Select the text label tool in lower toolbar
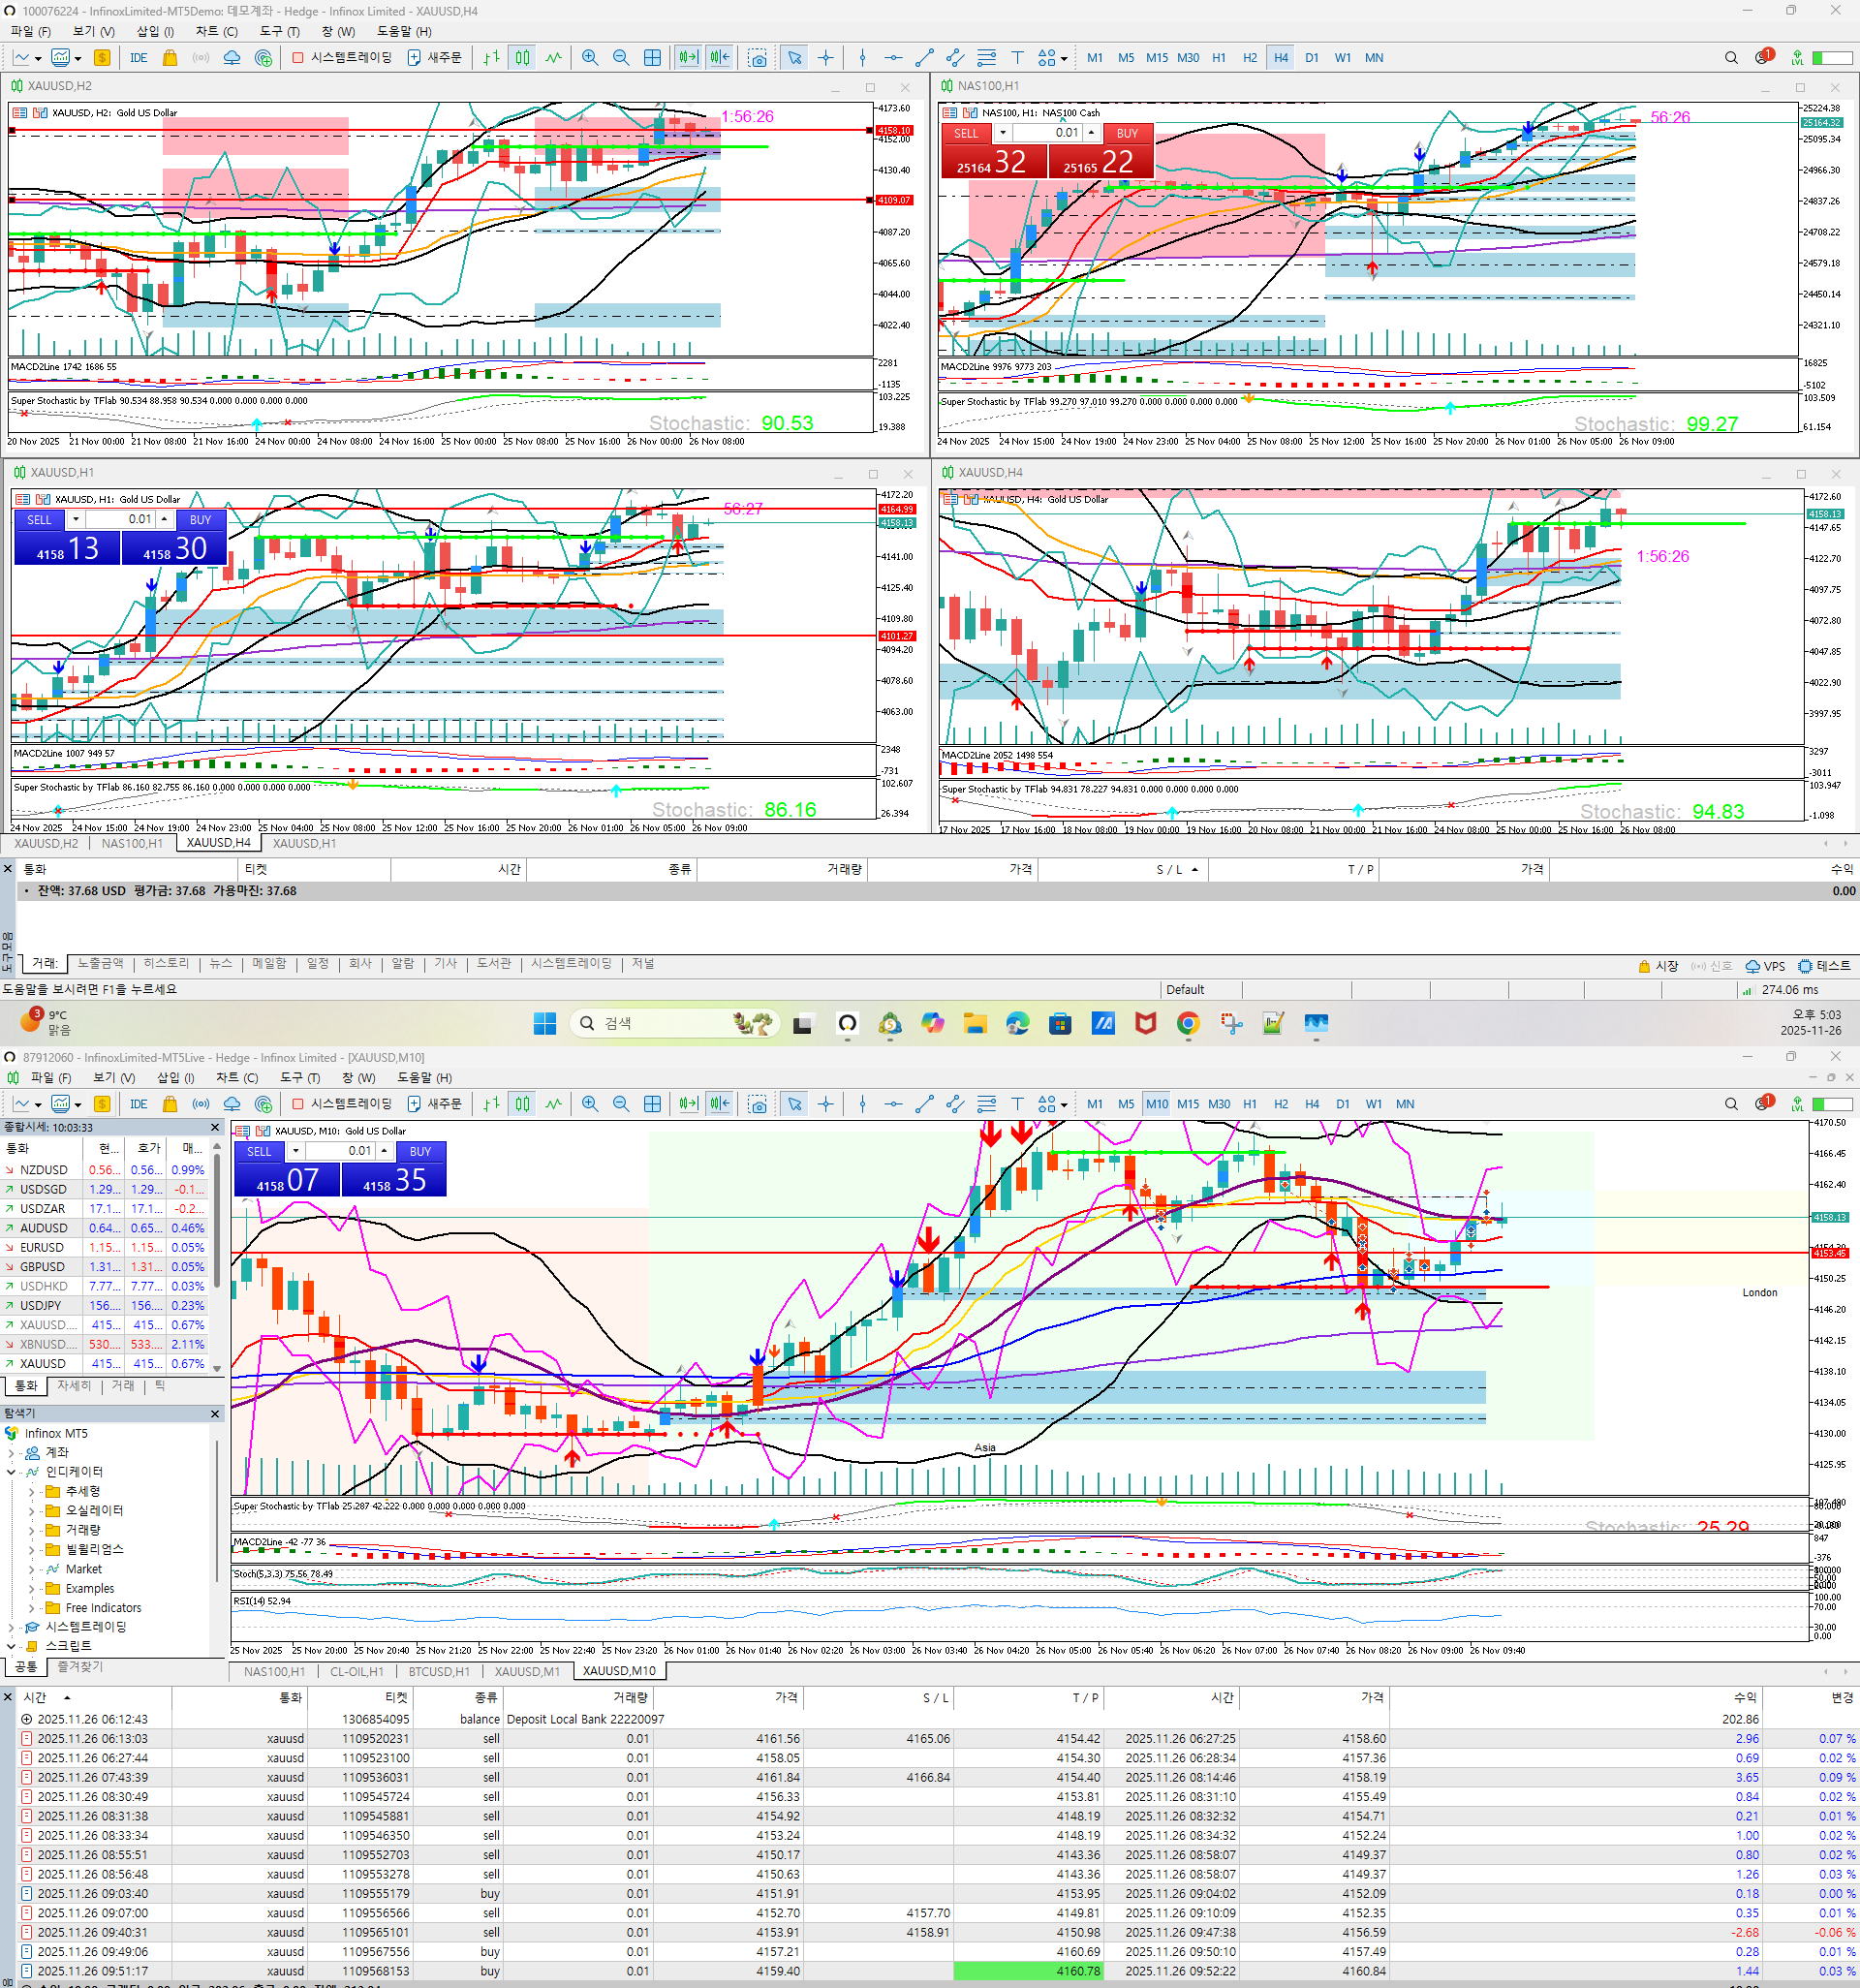Screen dimensions: 1860x1988 (x=1017, y=1104)
